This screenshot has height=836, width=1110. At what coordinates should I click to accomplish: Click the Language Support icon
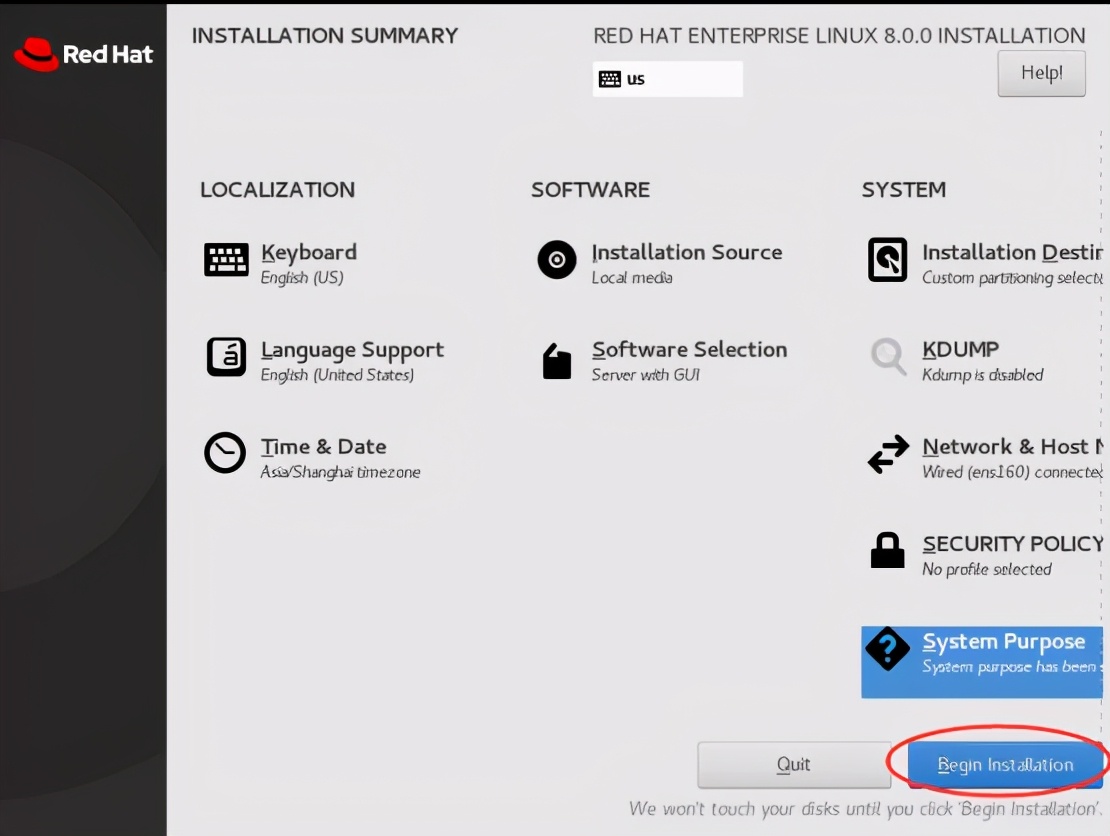(x=226, y=357)
